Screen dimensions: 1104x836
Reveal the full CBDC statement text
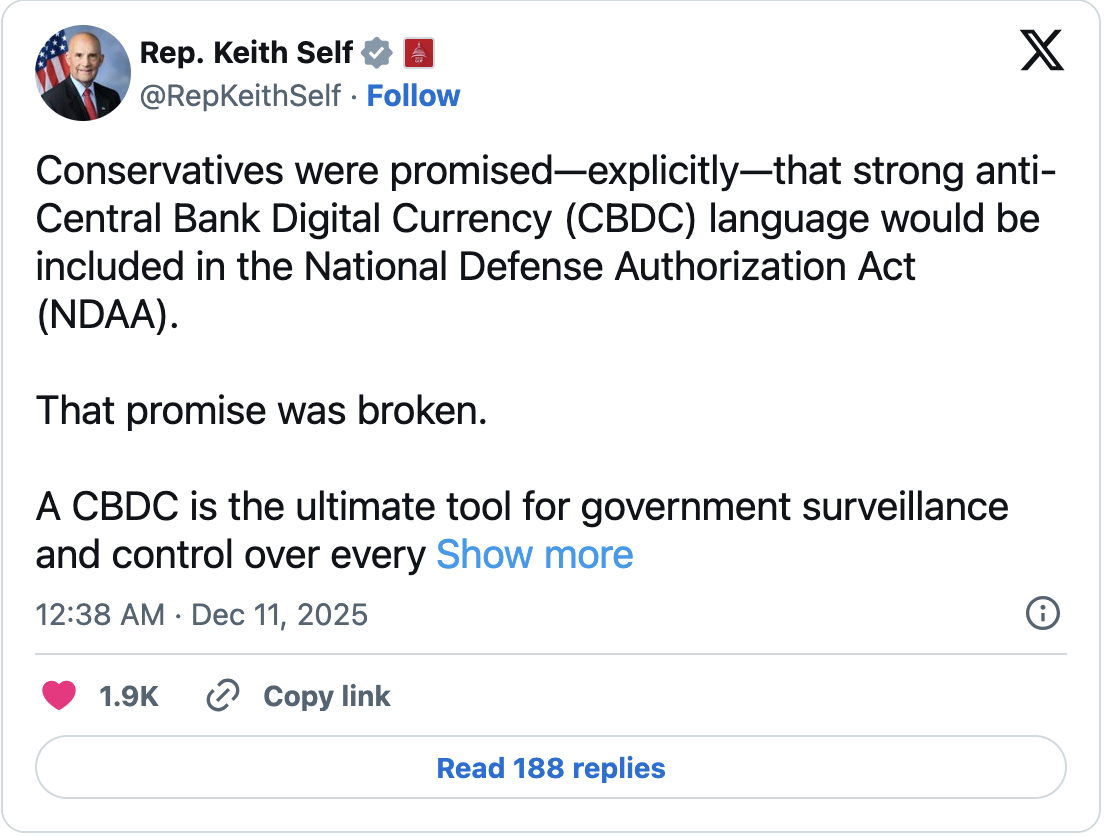tap(535, 554)
